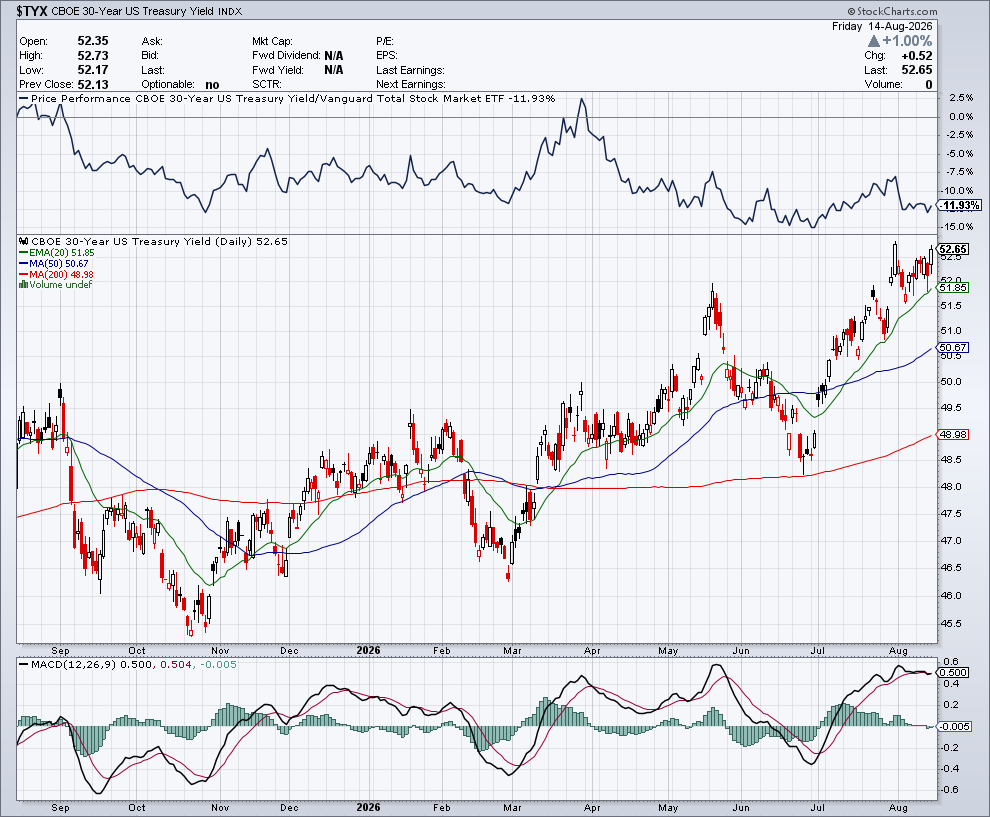
Task: Click the -11.93% tag on performance axis
Action: pos(960,205)
